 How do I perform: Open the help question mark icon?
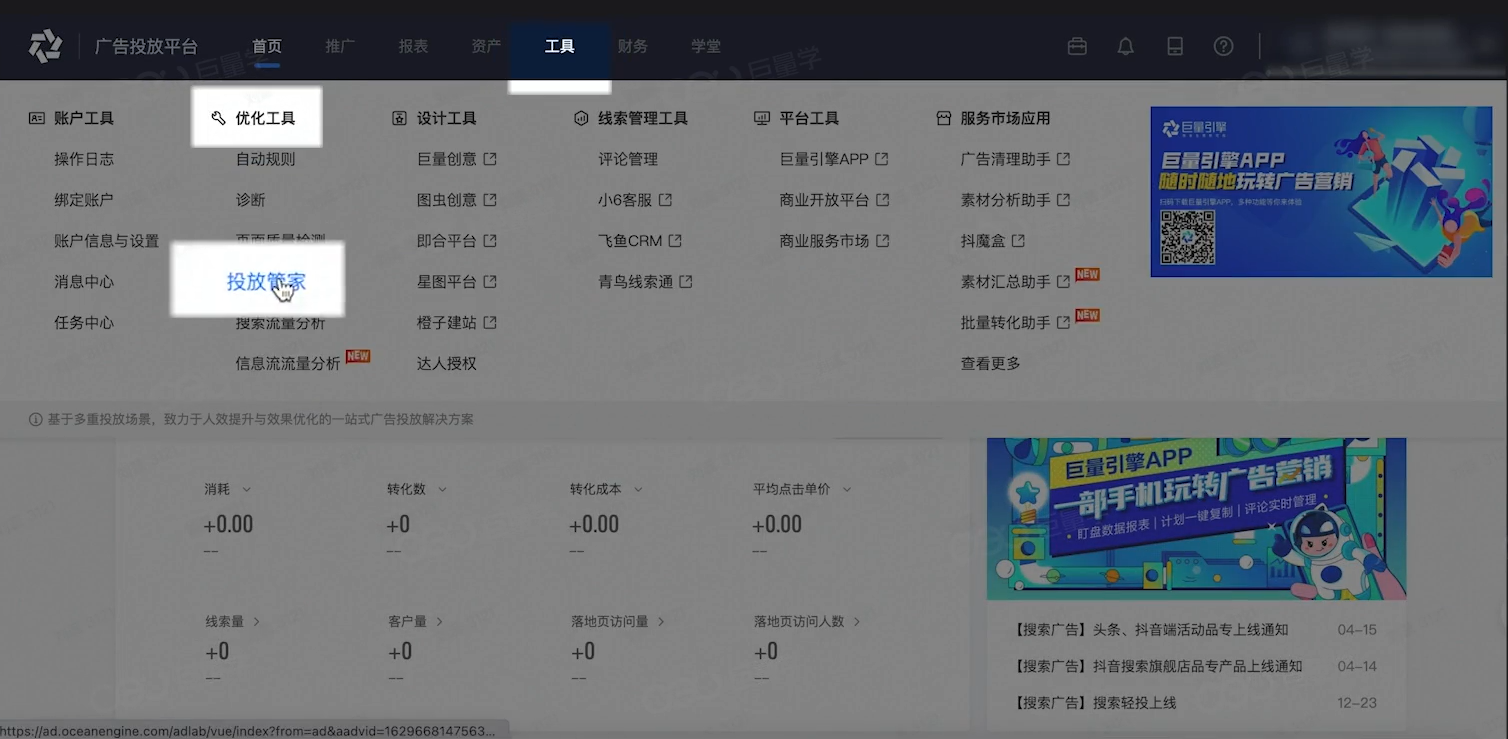pos(1223,46)
